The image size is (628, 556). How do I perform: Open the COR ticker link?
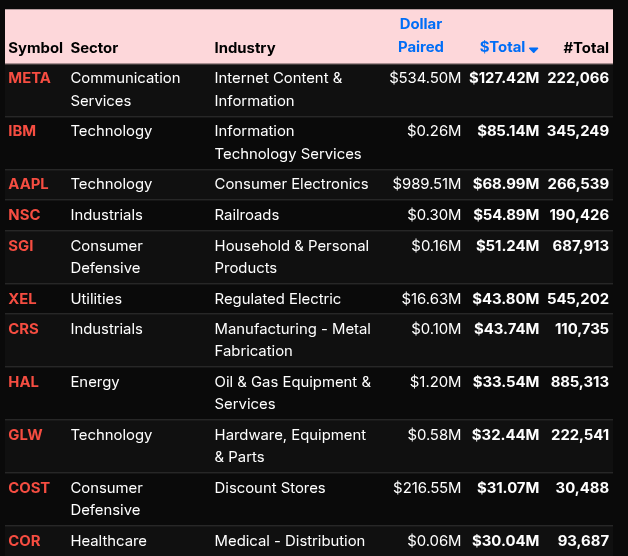24,541
